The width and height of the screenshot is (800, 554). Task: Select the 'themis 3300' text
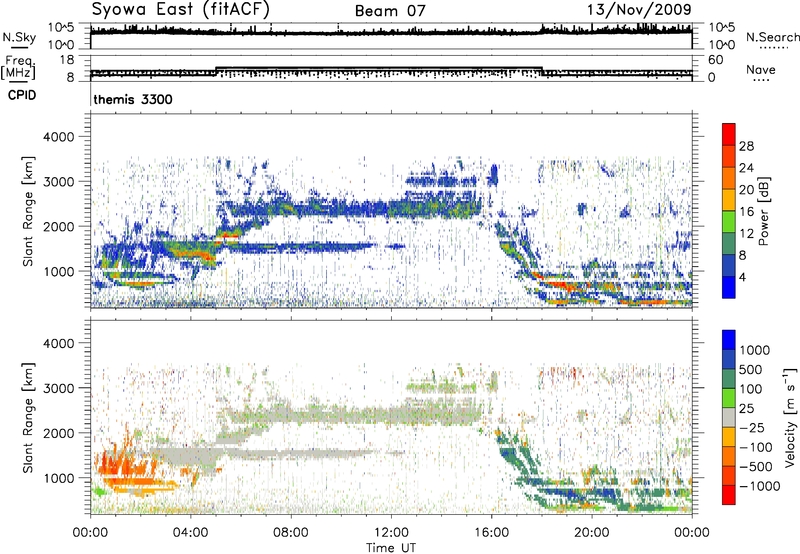pos(133,99)
